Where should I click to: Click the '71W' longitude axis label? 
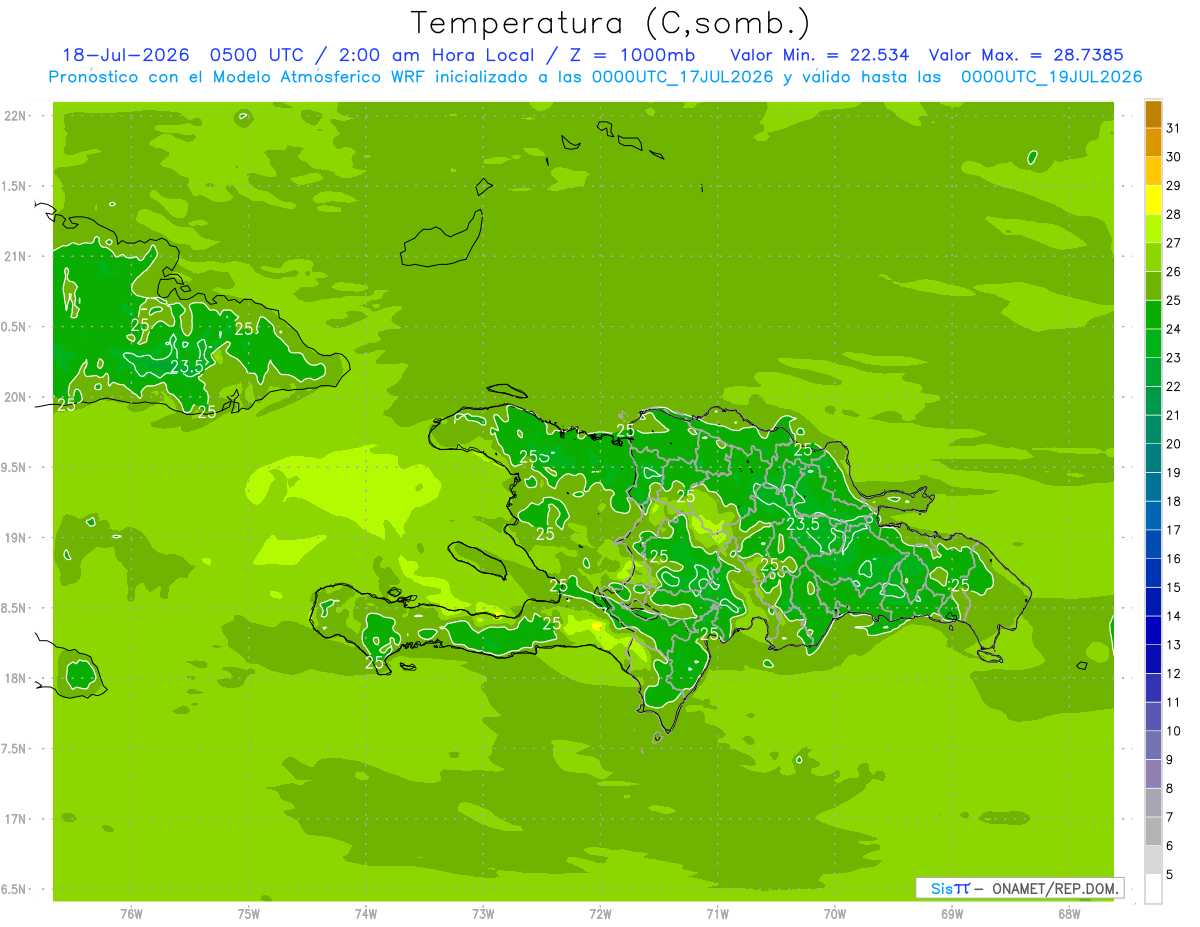(717, 914)
